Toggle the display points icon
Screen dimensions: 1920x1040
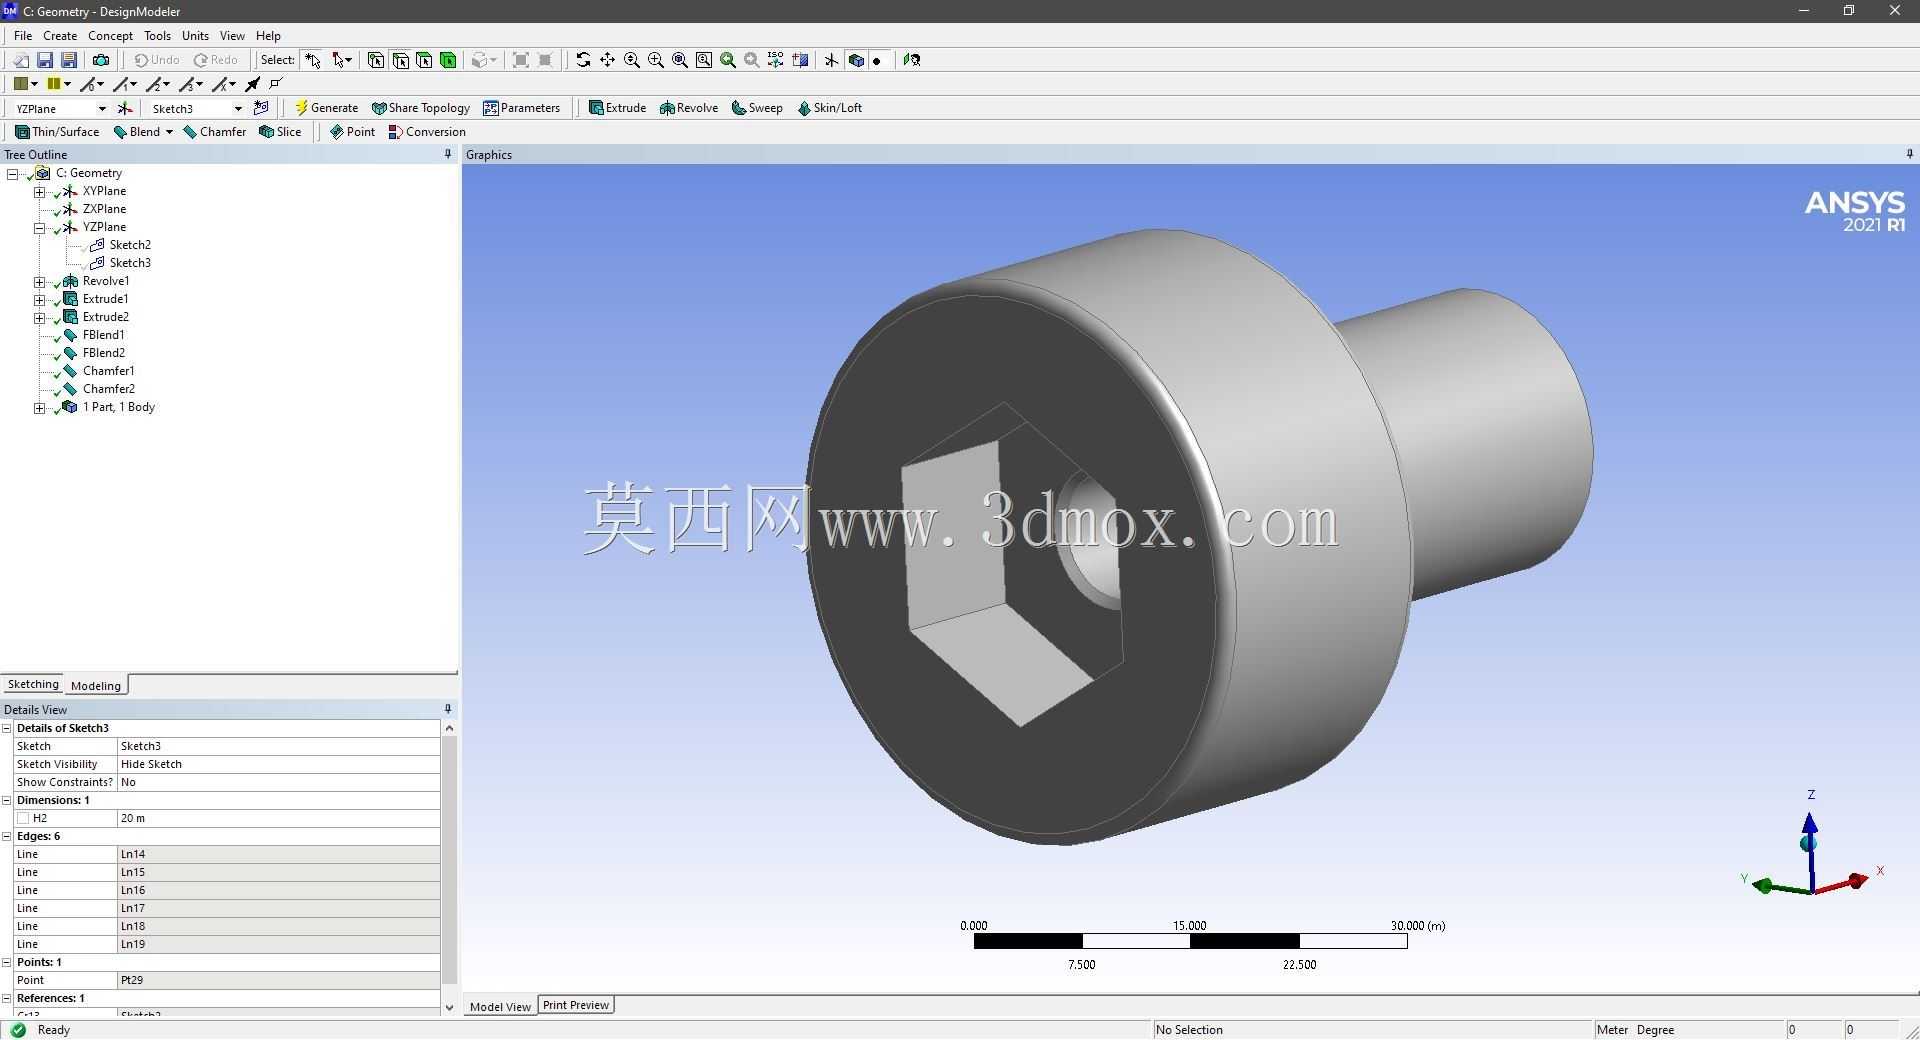[x=877, y=60]
